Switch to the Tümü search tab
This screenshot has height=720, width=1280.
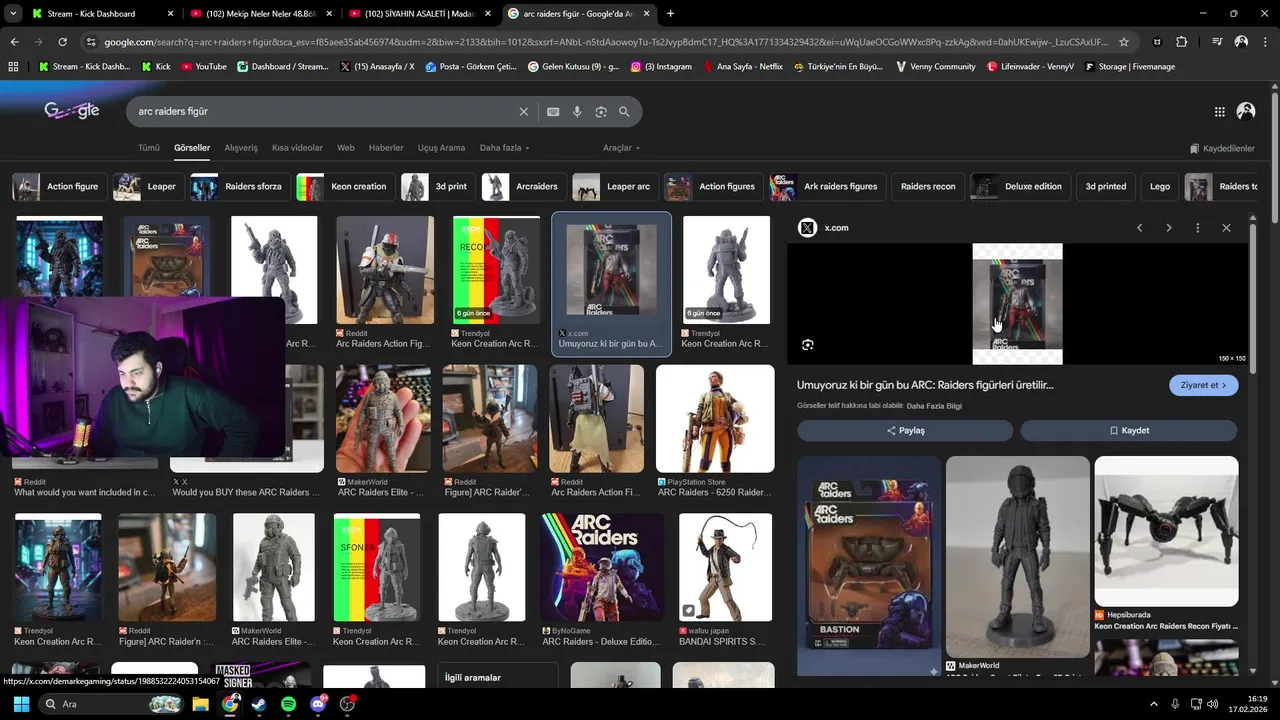149,148
